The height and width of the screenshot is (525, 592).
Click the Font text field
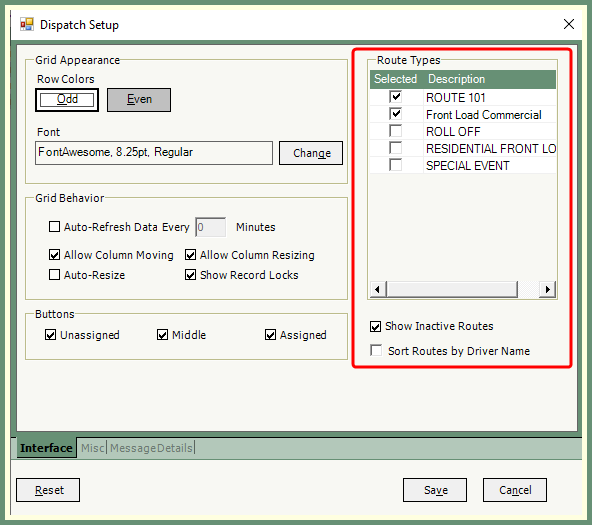click(x=154, y=153)
